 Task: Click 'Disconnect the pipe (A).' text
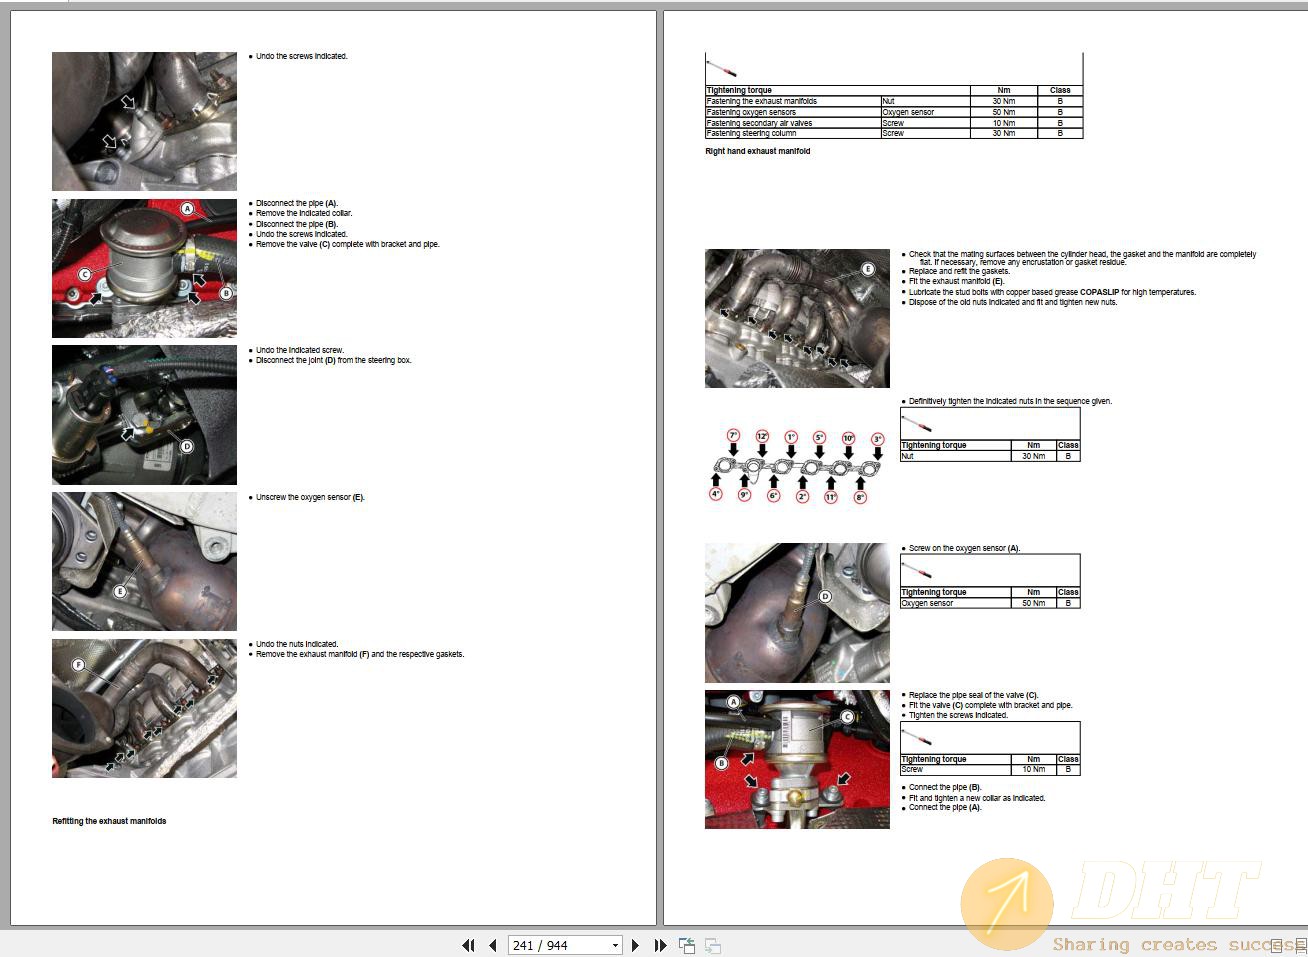pyautogui.click(x=297, y=203)
